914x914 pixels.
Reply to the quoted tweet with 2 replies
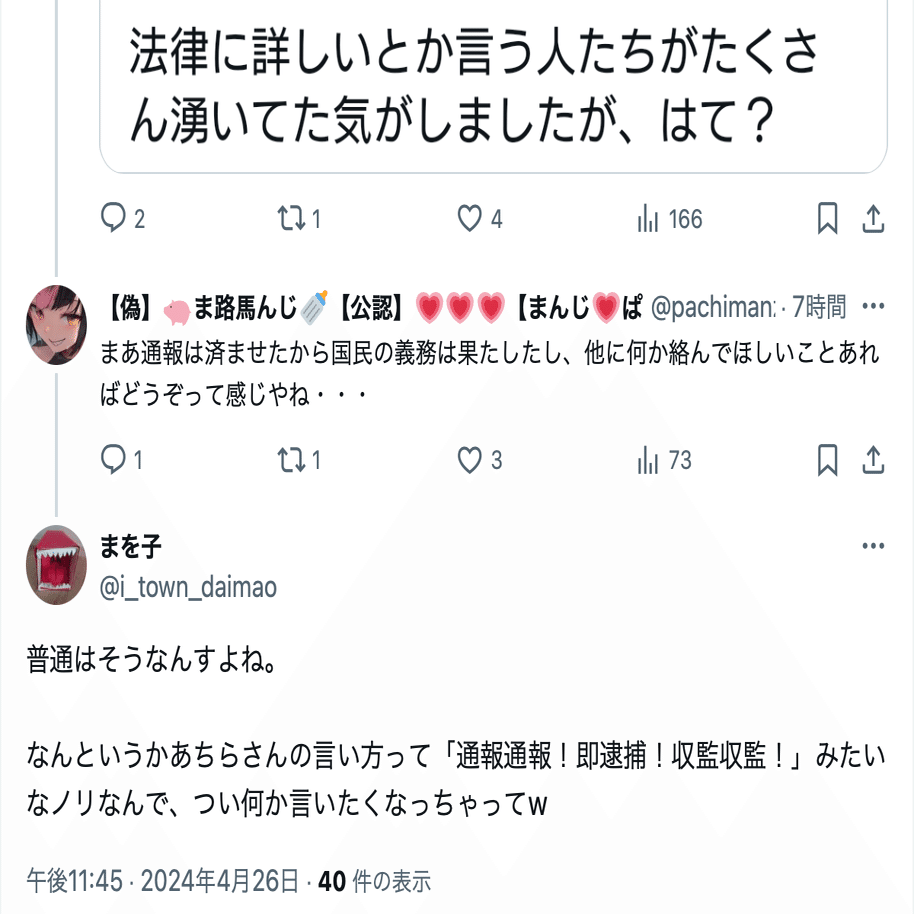tap(116, 219)
